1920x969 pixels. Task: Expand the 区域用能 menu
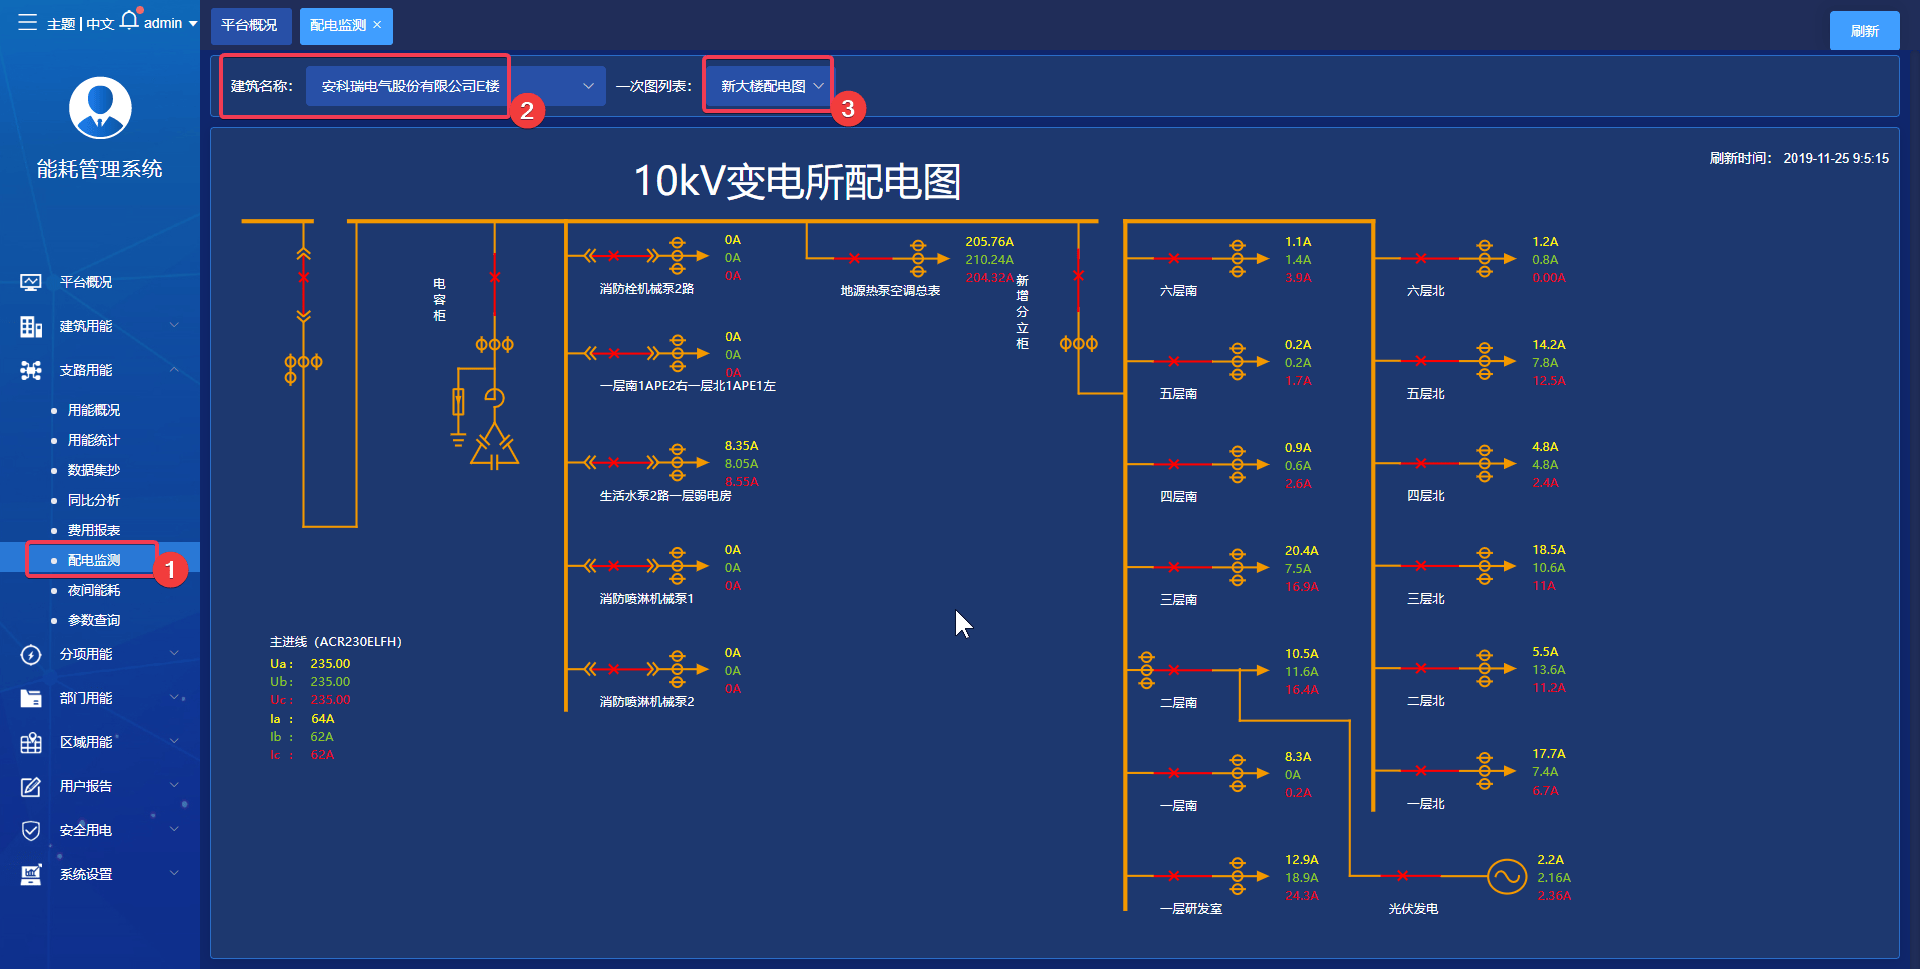175,741
